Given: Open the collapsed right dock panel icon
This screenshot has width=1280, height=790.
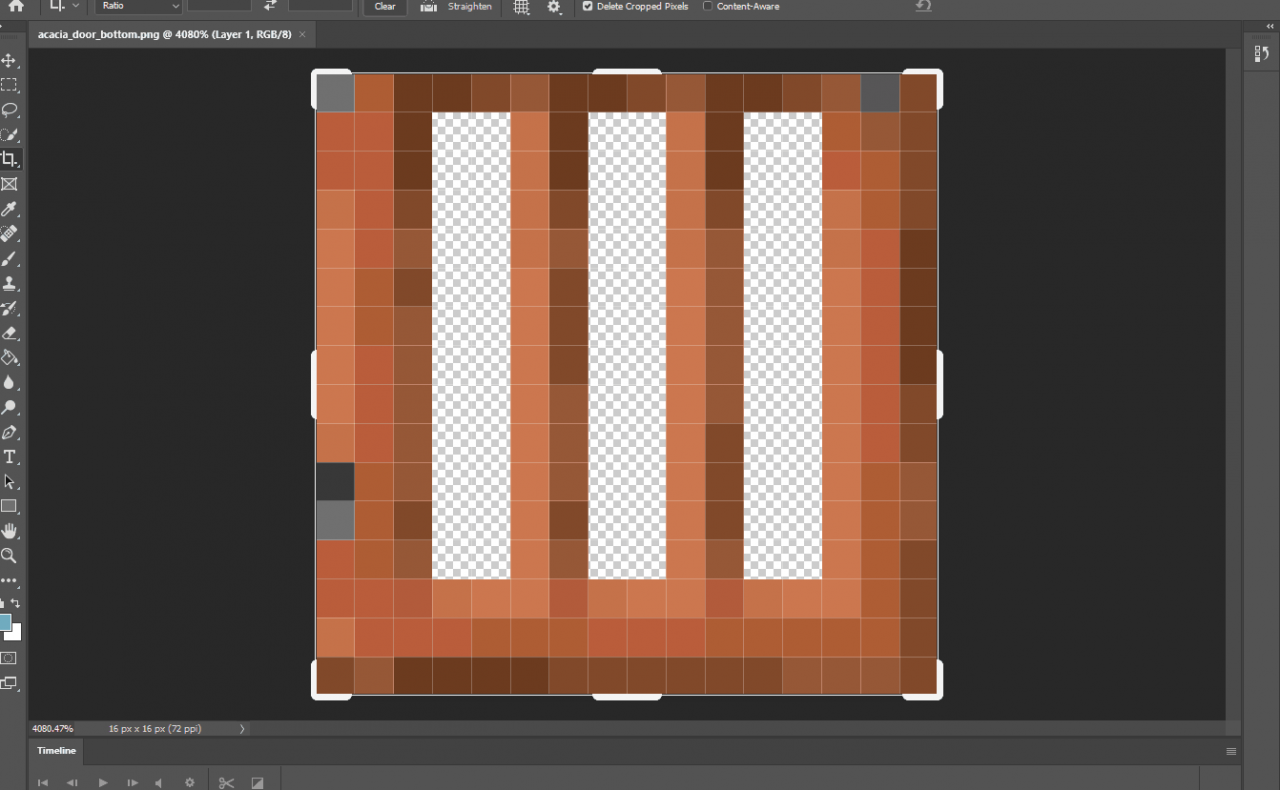Looking at the screenshot, I should point(1262,54).
